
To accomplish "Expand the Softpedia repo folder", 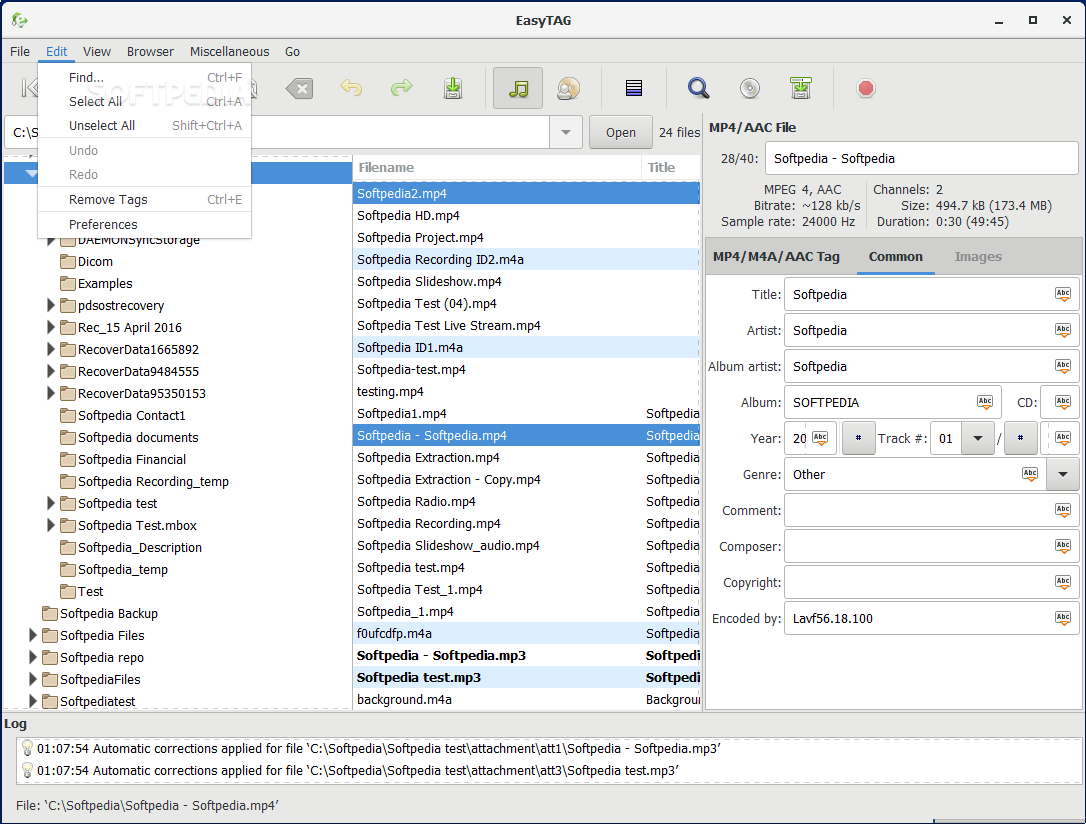I will point(32,657).
